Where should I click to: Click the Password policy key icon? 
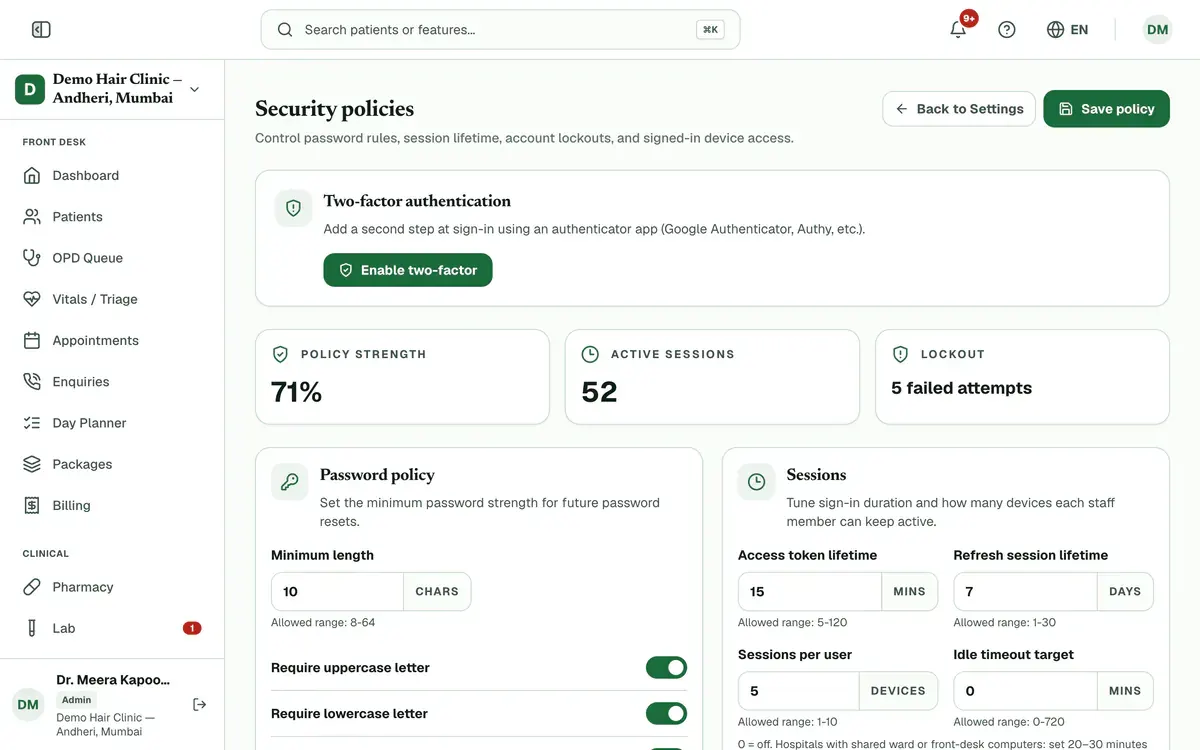(290, 482)
